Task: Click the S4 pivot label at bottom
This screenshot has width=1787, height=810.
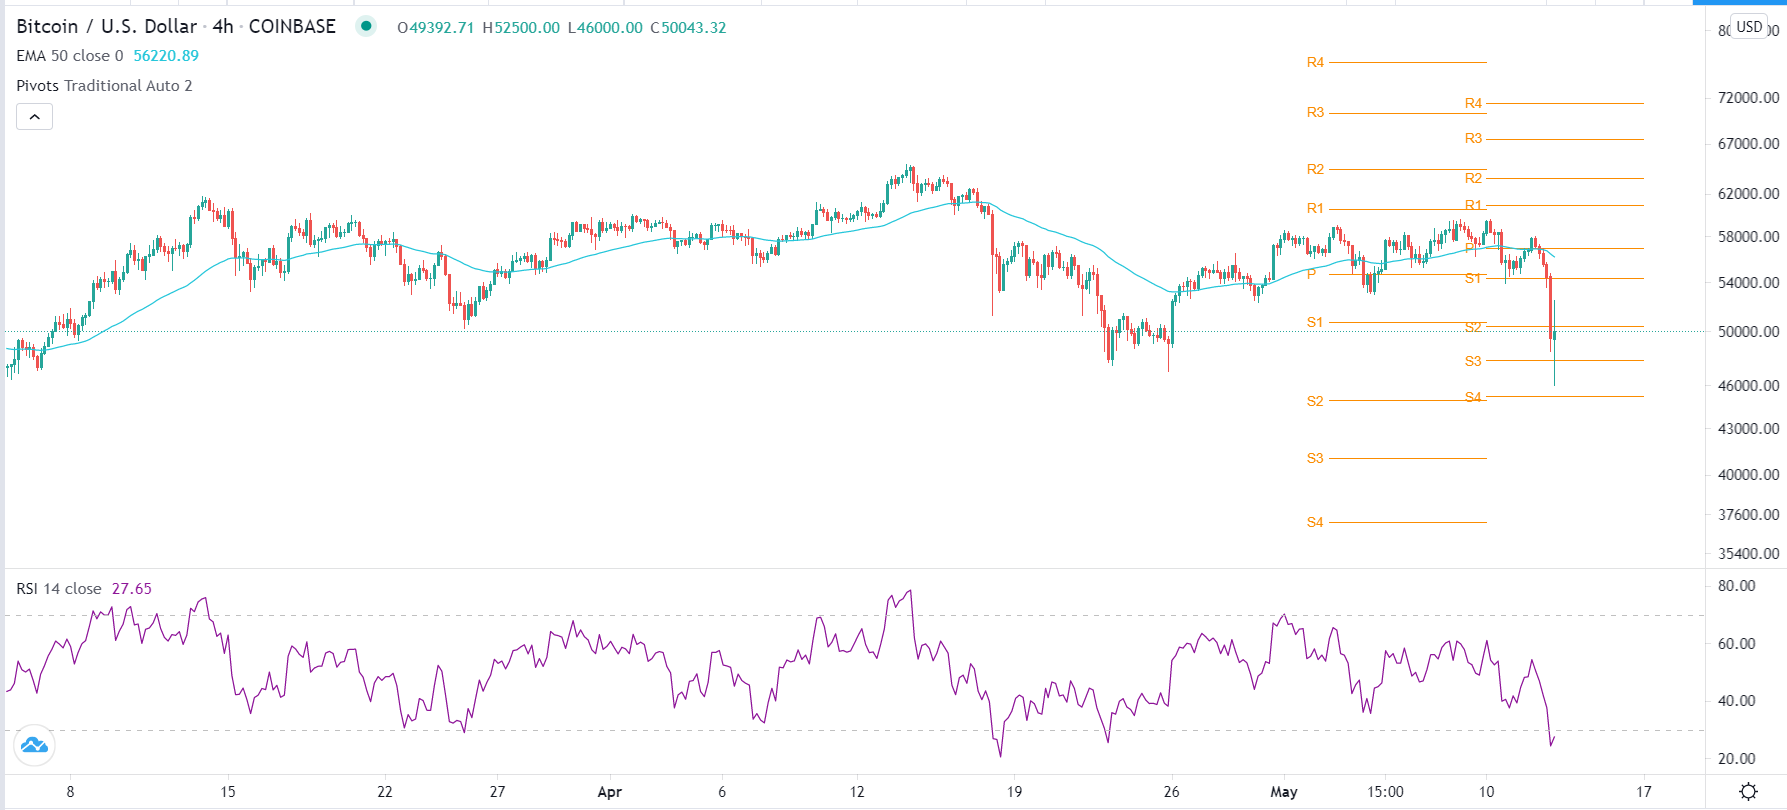Action: (1315, 522)
